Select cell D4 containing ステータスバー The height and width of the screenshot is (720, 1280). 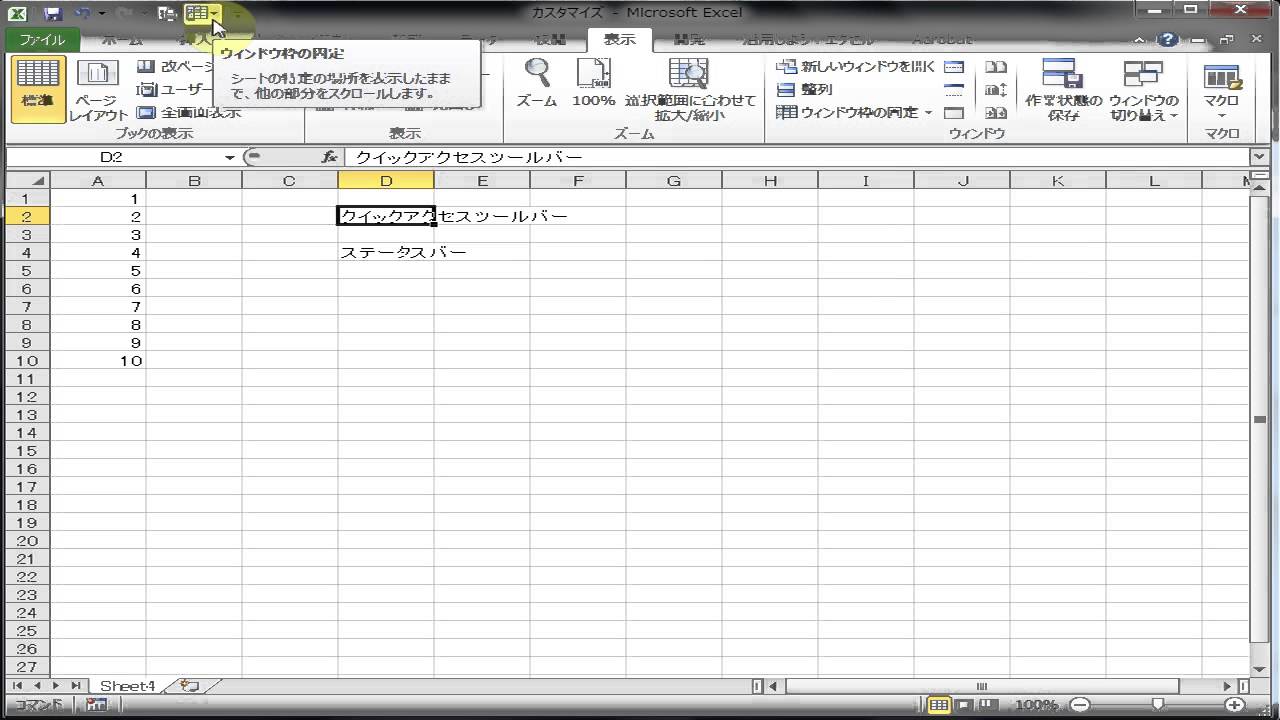[386, 252]
